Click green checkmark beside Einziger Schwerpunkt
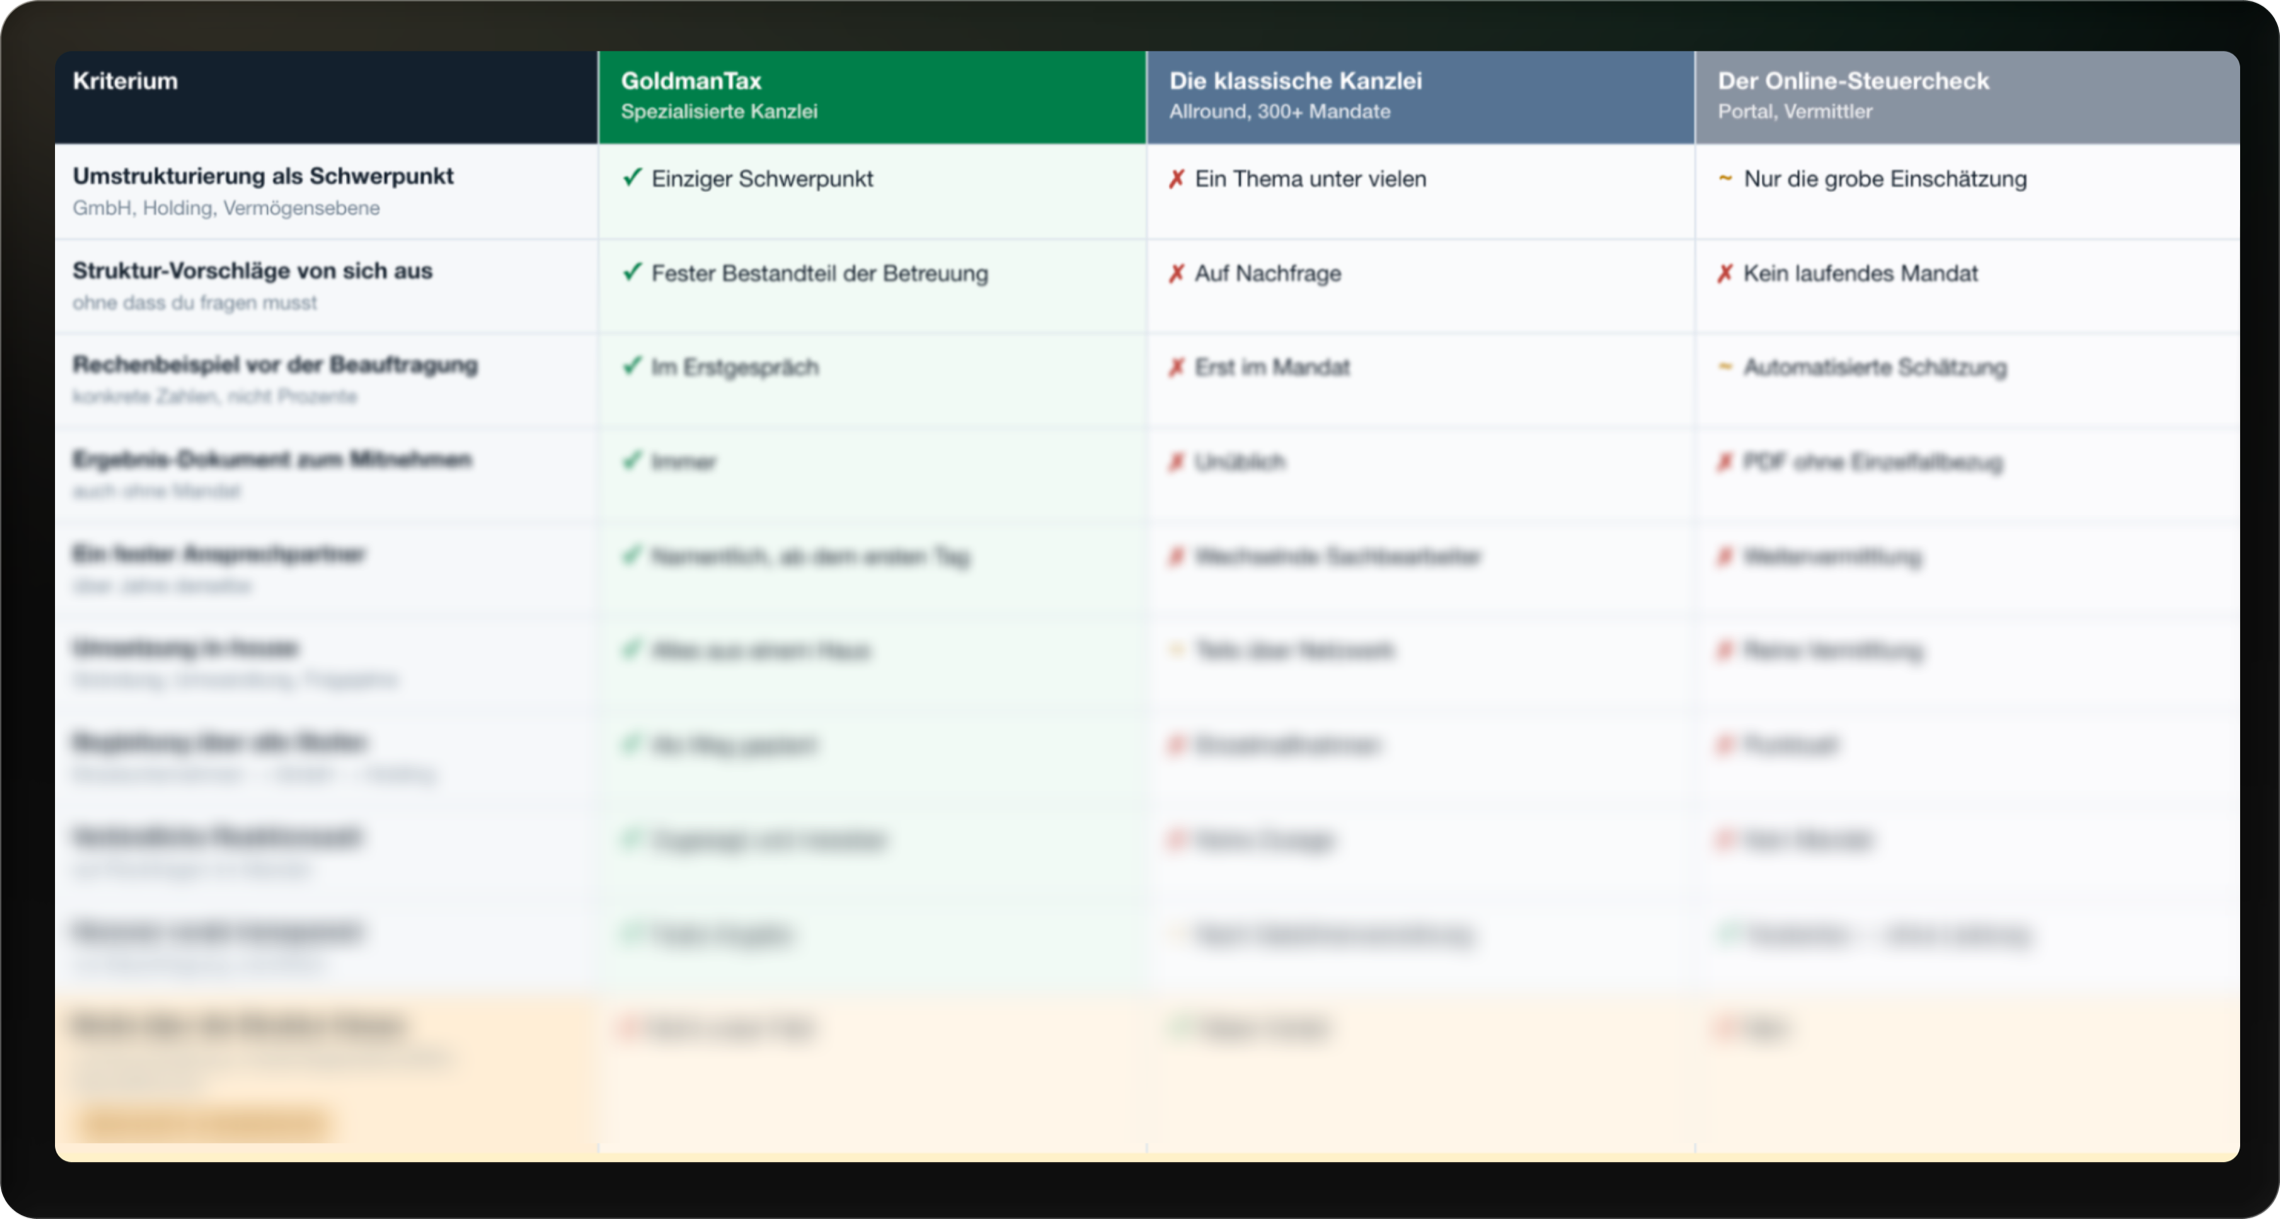 (x=632, y=178)
